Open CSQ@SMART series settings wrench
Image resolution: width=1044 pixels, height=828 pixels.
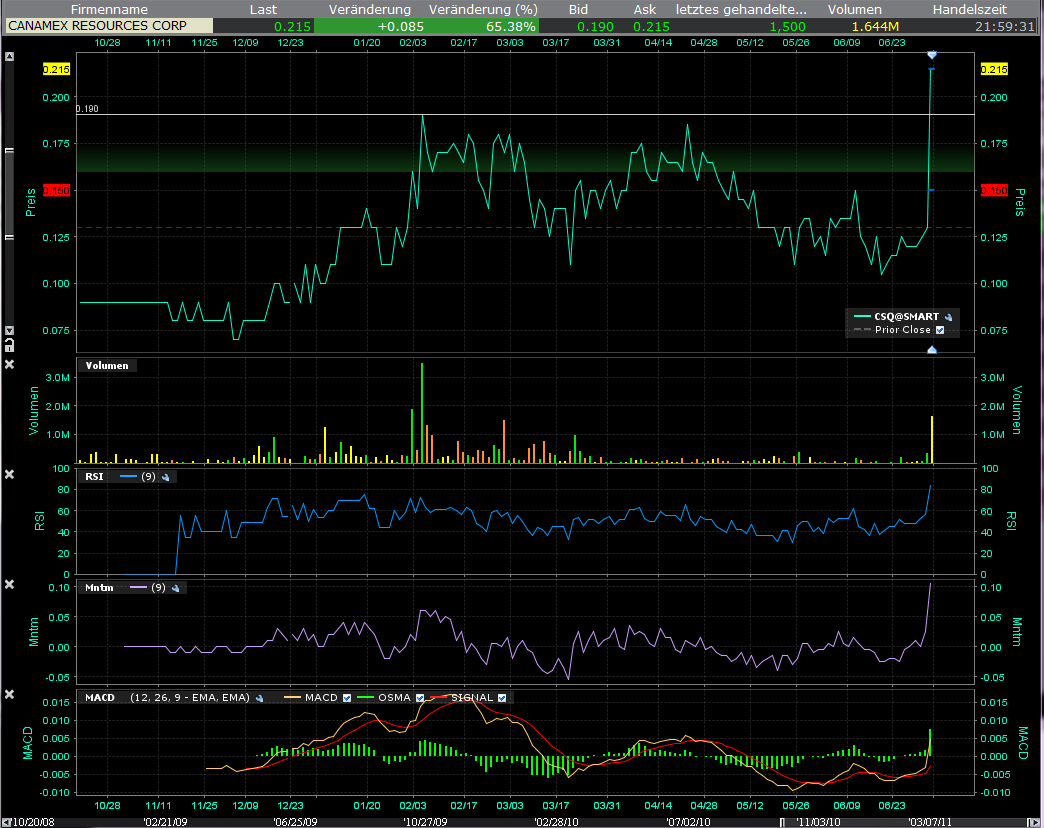[948, 315]
